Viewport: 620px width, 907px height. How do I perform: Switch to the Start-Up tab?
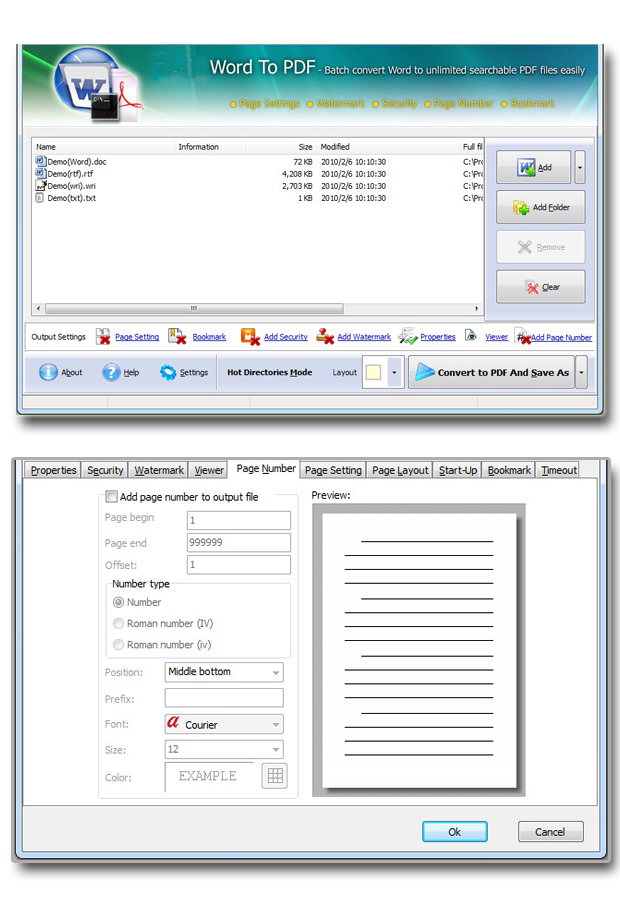457,470
